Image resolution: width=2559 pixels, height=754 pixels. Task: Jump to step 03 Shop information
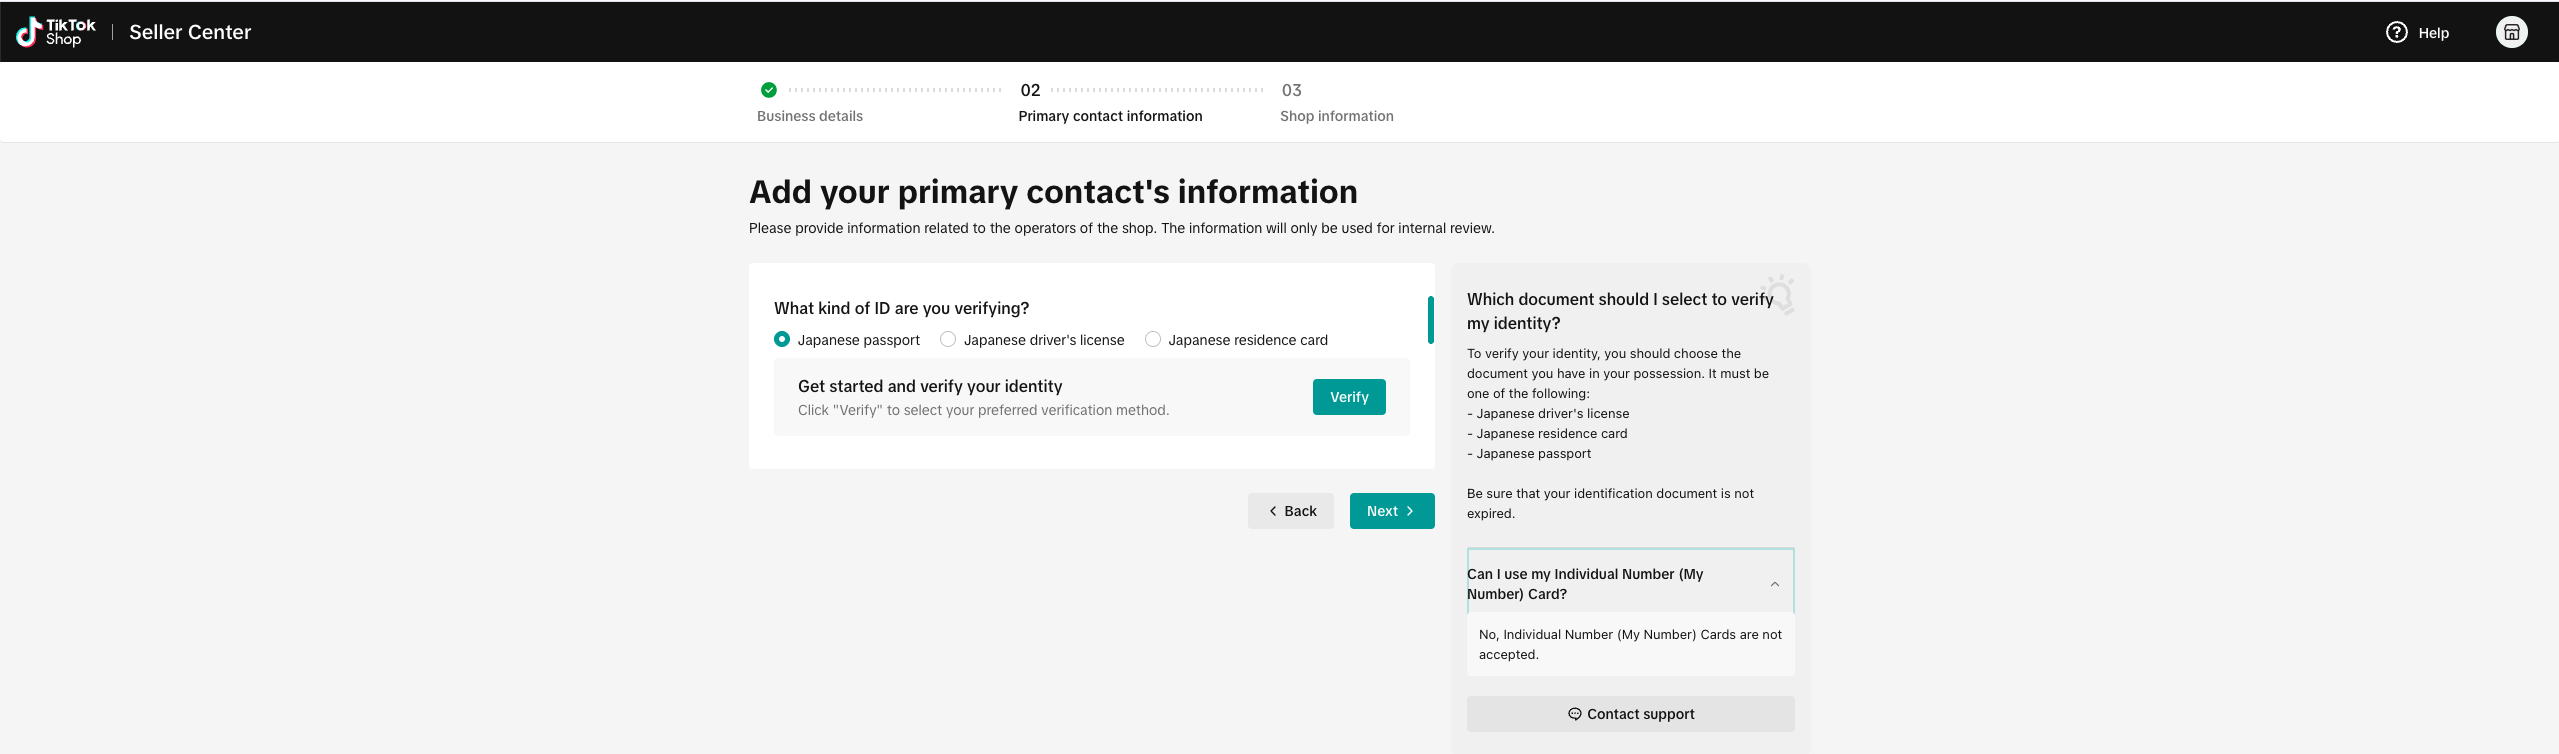click(1336, 116)
